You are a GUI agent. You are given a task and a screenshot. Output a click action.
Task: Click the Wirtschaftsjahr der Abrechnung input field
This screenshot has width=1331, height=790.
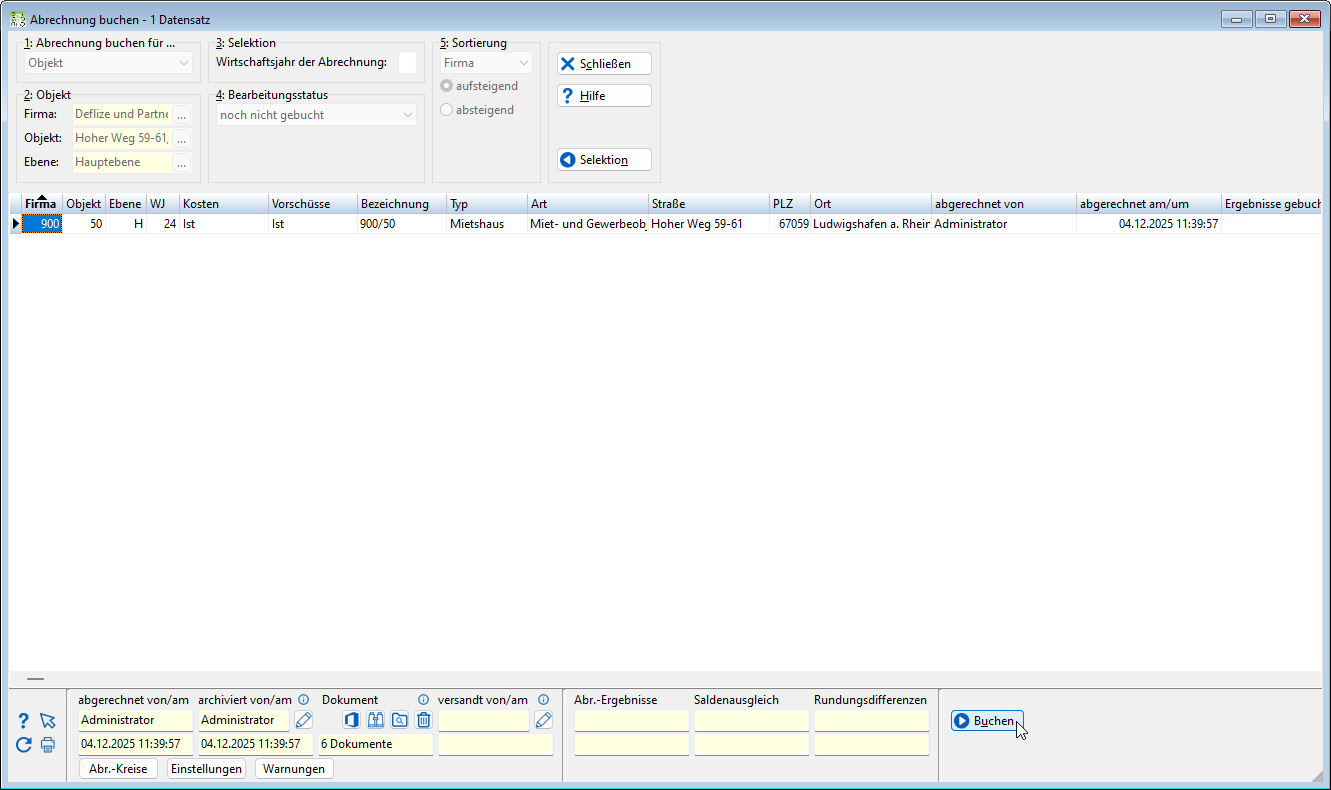pos(407,63)
